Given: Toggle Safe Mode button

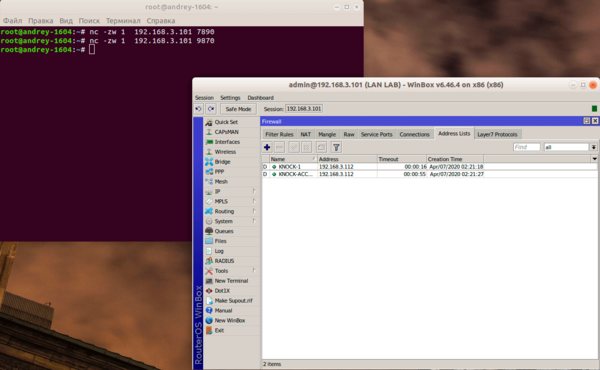Looking at the screenshot, I should click(x=238, y=109).
